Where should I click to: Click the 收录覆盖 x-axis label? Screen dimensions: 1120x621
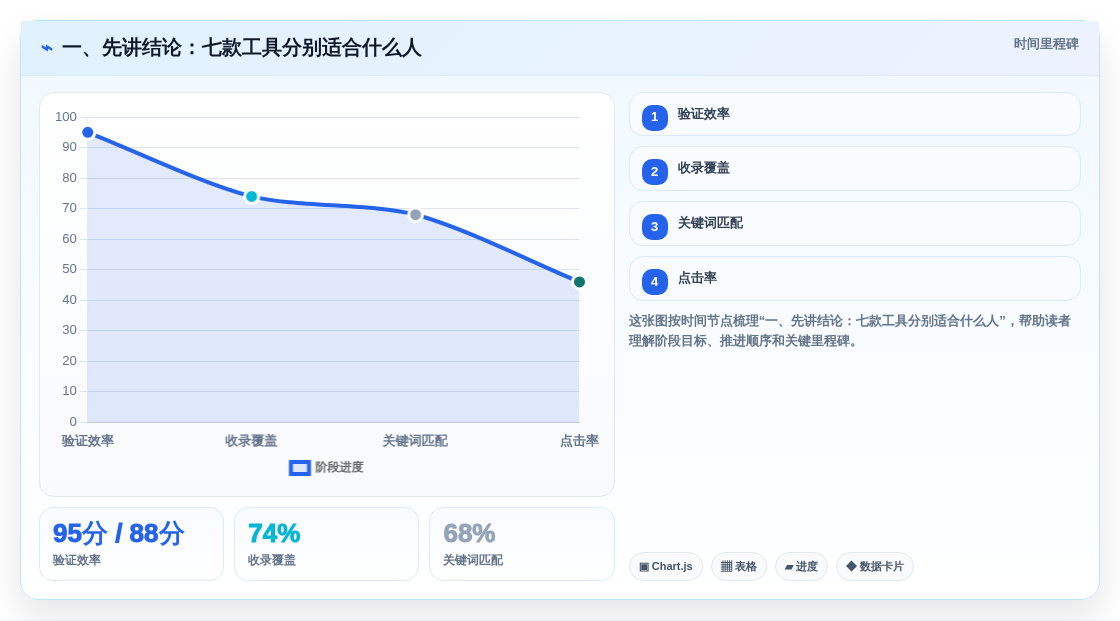point(251,441)
